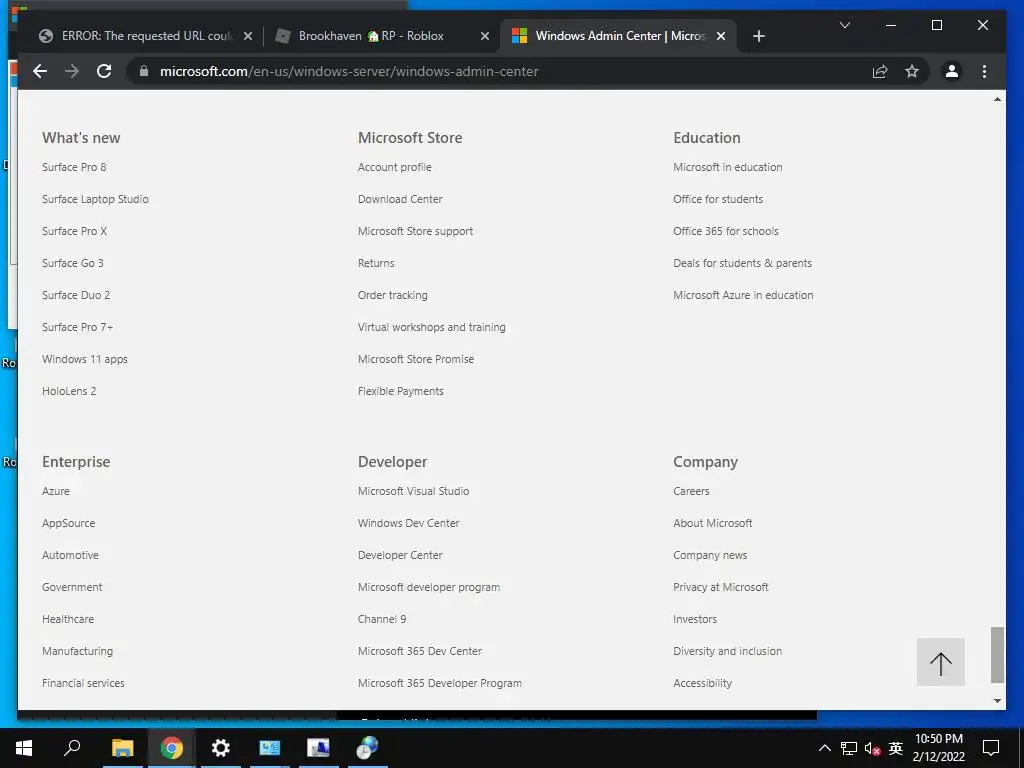
Task: Reload the page with the refresh icon
Action: 104,71
